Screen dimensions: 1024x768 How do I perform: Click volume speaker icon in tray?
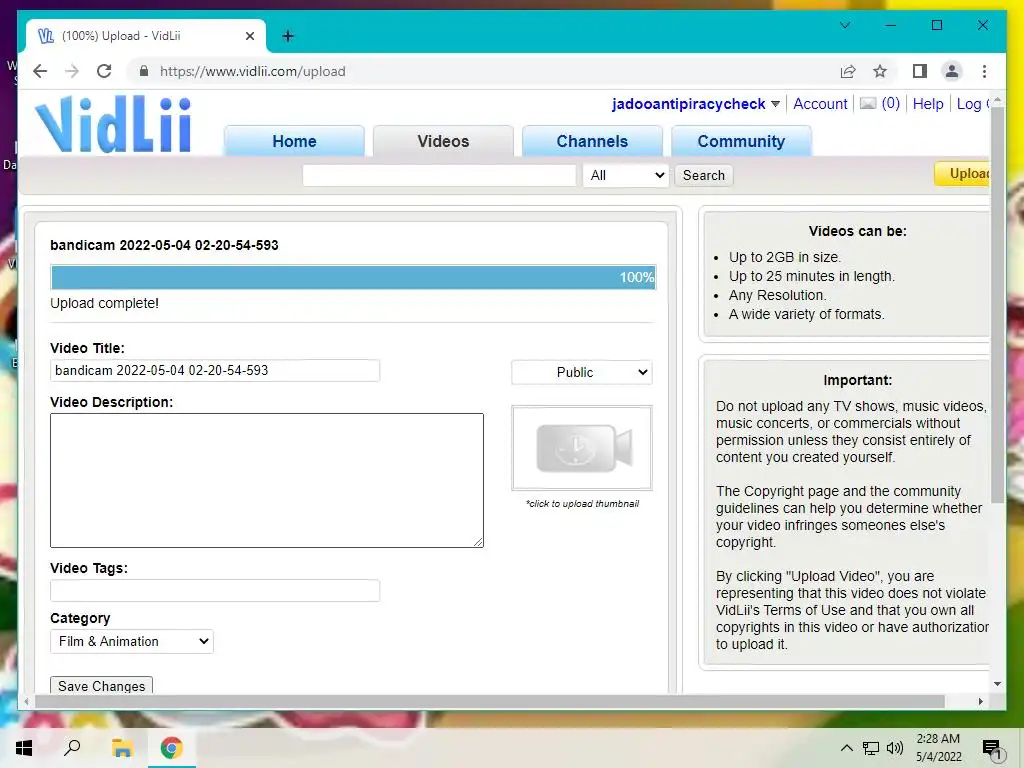(x=895, y=748)
